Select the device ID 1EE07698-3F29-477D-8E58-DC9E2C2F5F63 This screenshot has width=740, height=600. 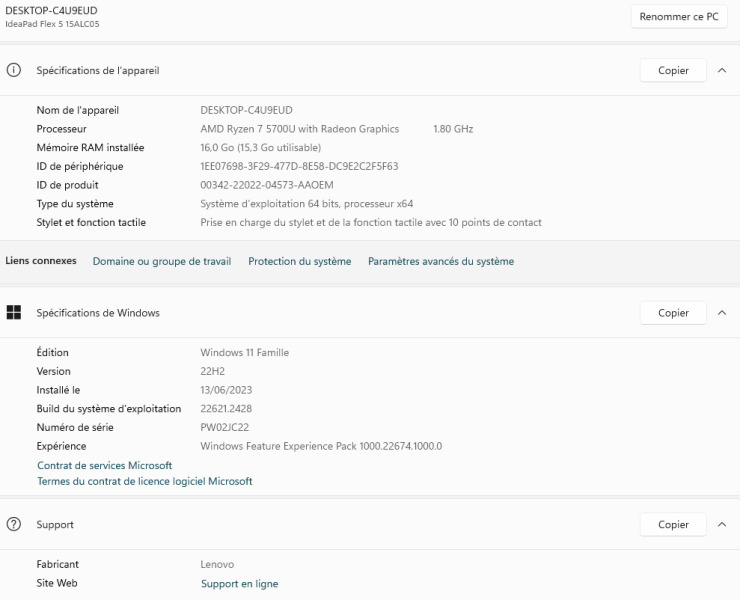point(299,166)
